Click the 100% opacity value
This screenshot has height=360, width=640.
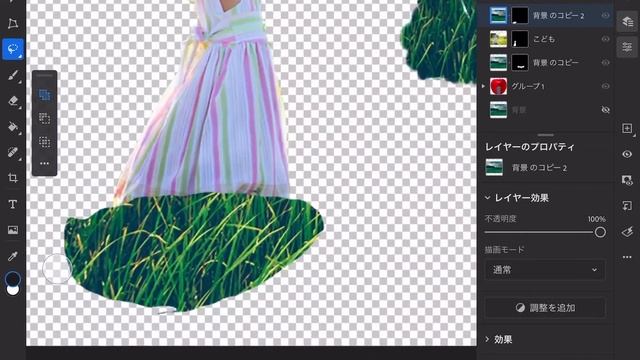(x=597, y=219)
